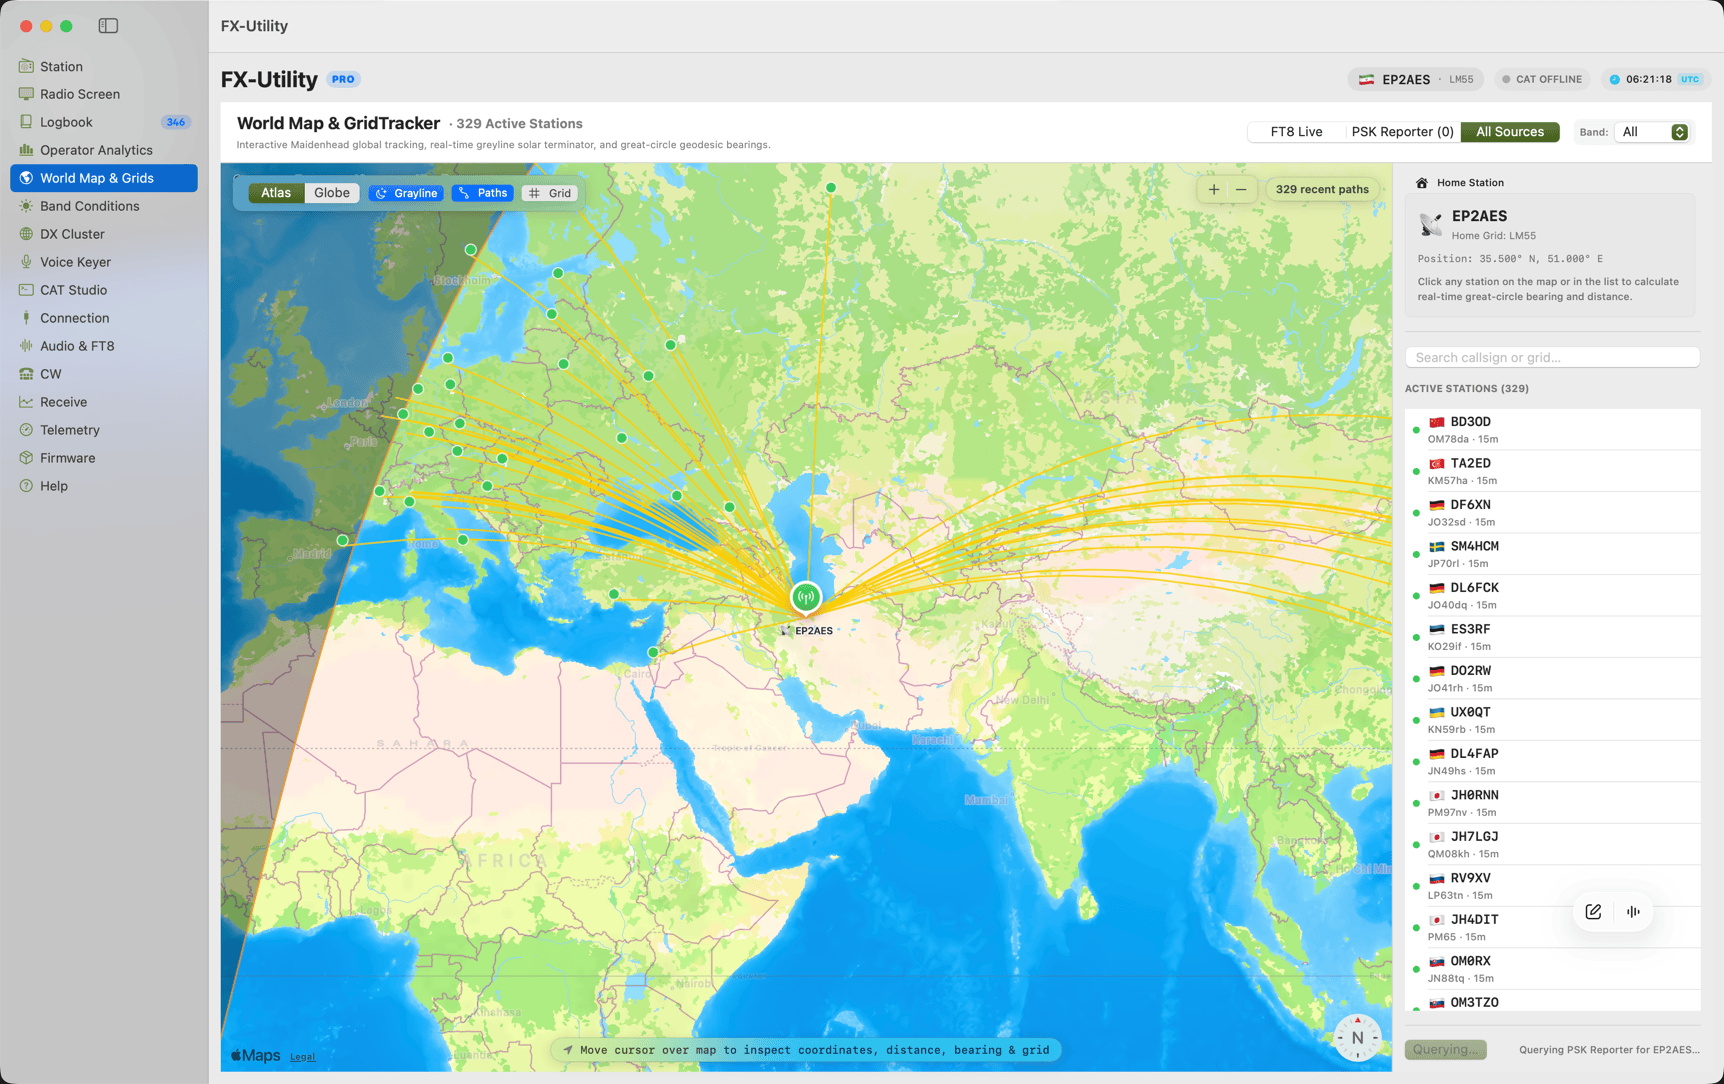Open Operator Analytics in the sidebar
Viewport: 1724px width, 1084px height.
point(104,150)
